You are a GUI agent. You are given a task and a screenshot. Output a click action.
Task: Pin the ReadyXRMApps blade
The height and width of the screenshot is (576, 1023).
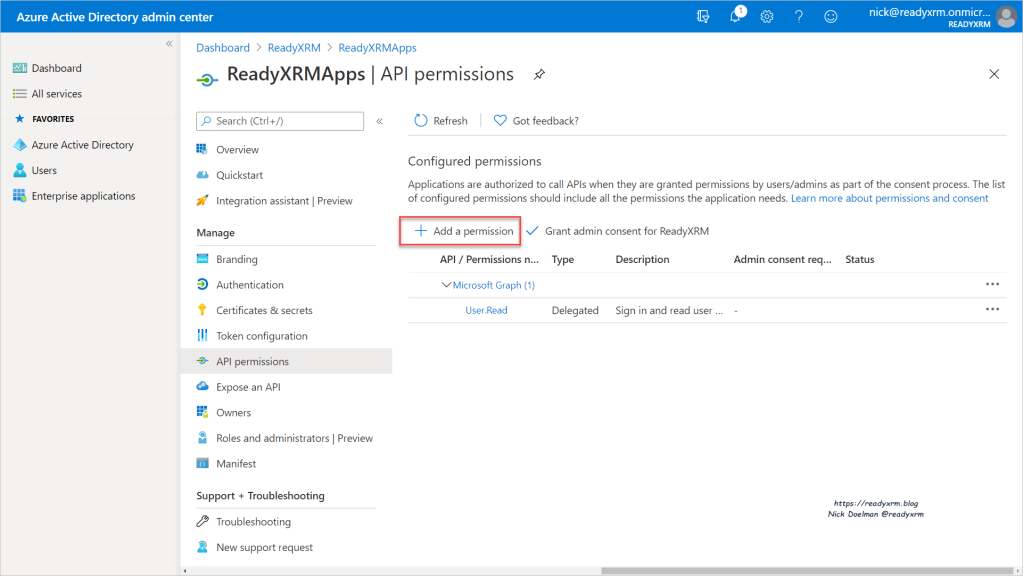(539, 75)
